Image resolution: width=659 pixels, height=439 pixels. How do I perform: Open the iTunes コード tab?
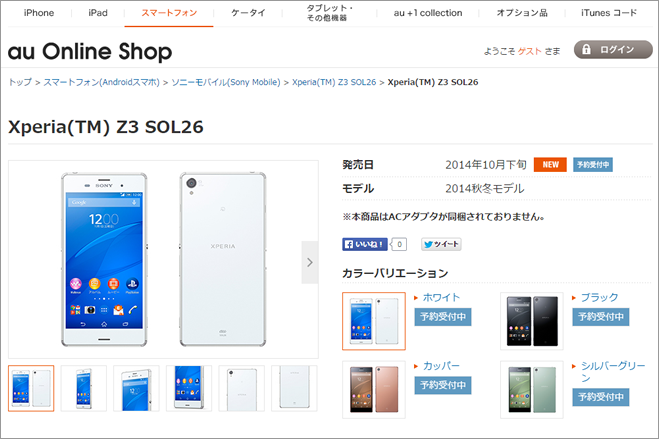pyautogui.click(x=609, y=13)
